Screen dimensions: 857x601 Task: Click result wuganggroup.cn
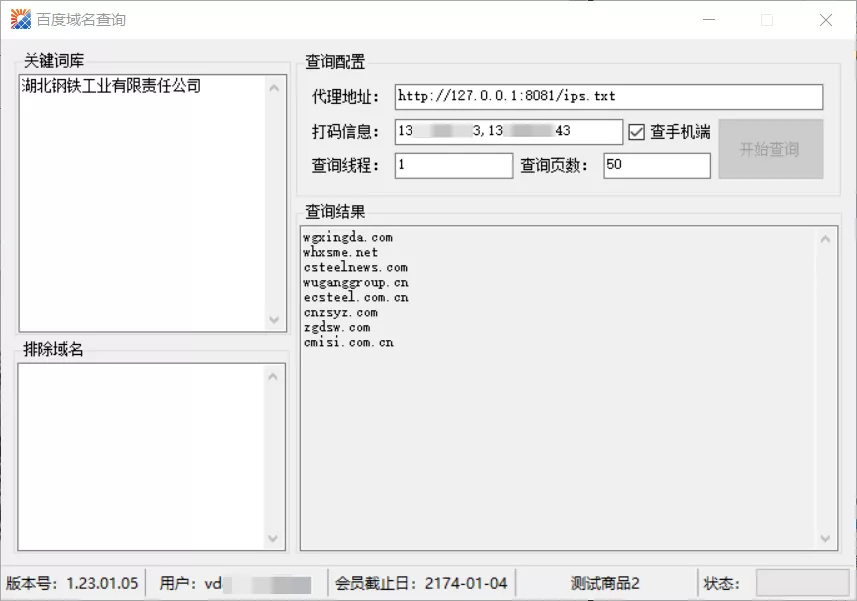click(356, 282)
